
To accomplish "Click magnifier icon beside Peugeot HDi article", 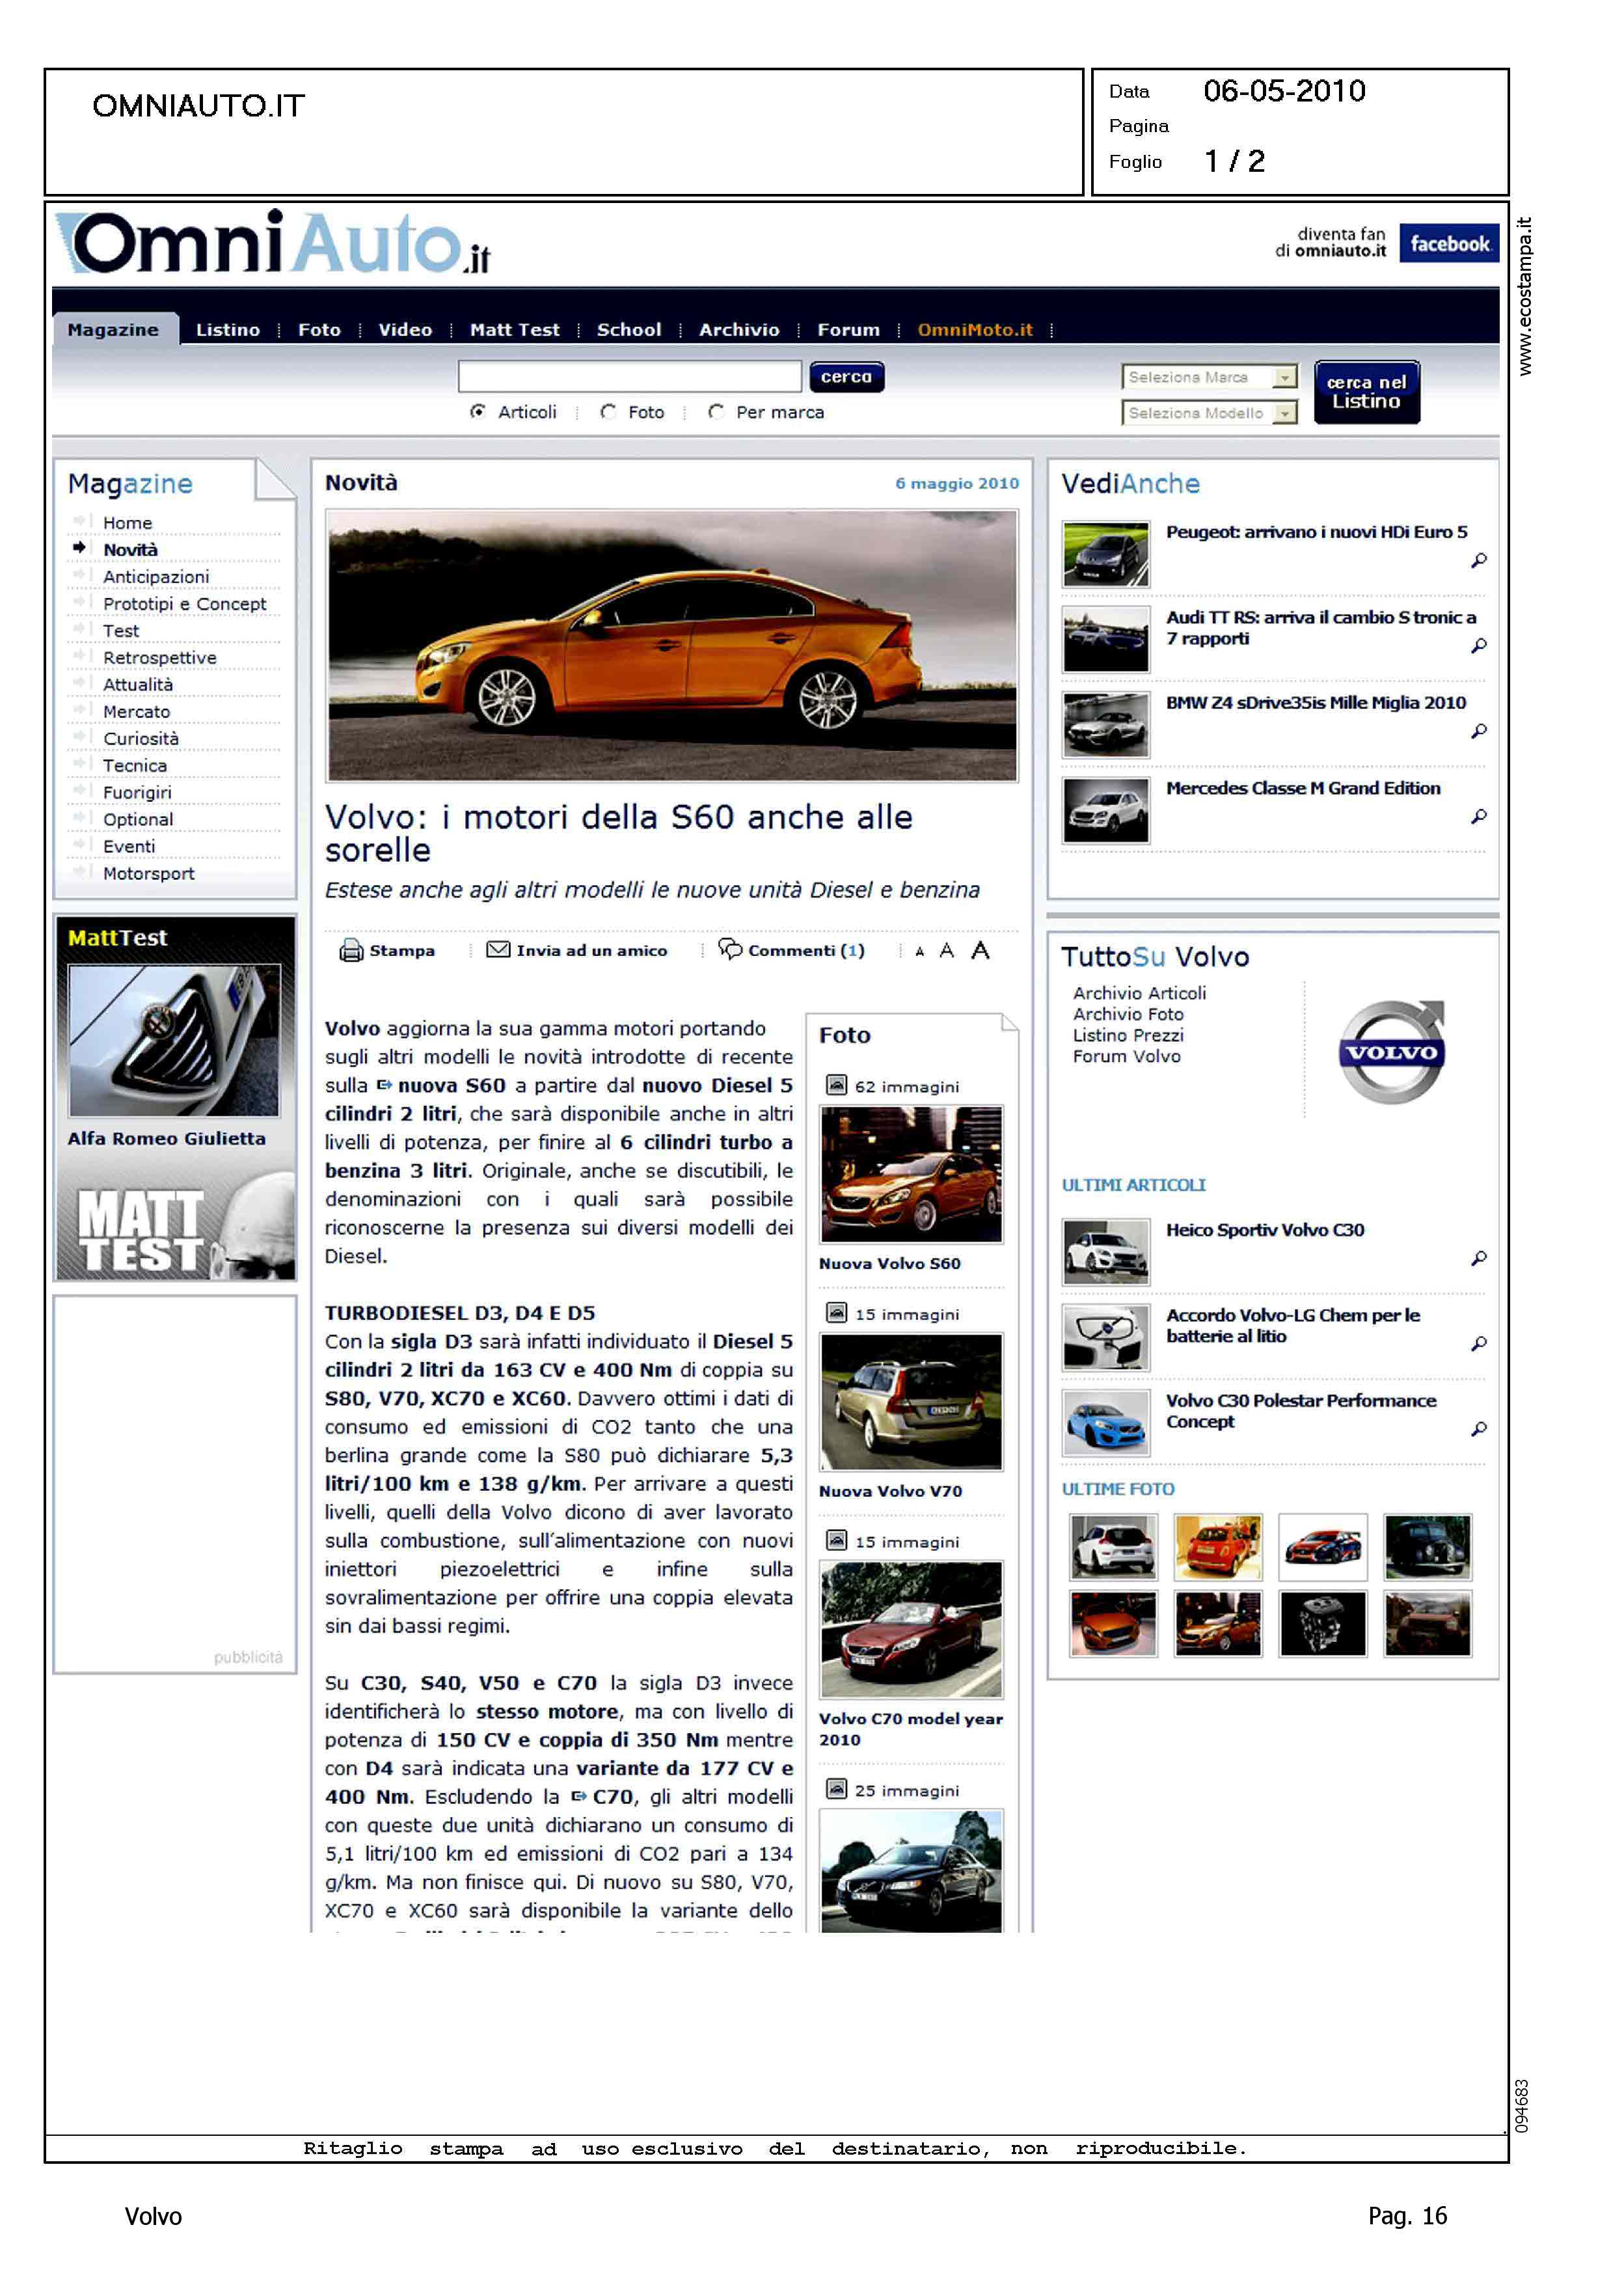I will (x=1478, y=561).
